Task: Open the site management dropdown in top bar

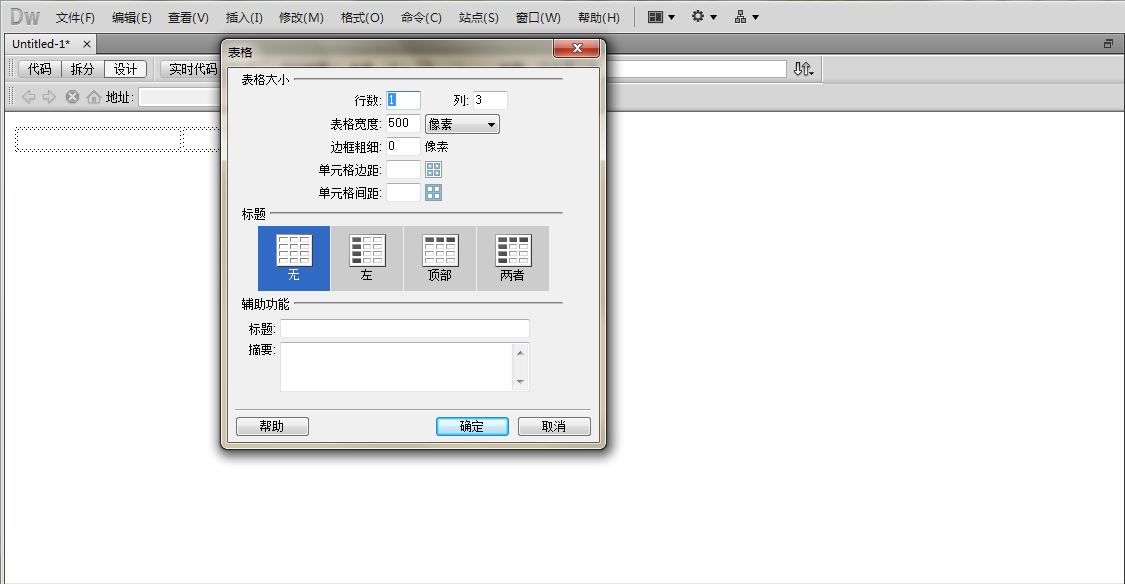Action: [746, 17]
